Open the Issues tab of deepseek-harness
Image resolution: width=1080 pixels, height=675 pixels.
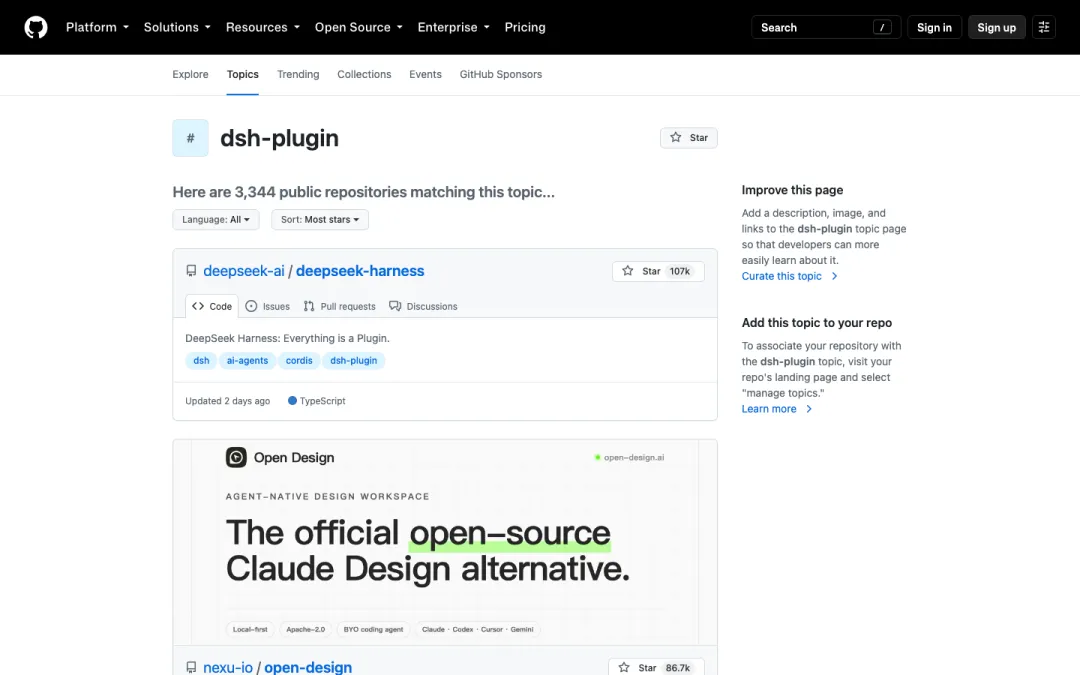pos(268,307)
